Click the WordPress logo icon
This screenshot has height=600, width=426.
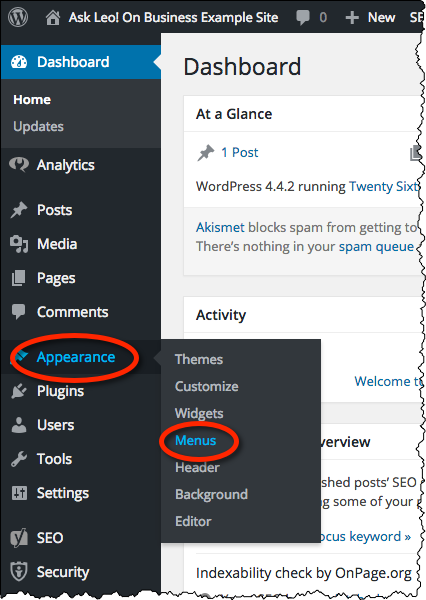pyautogui.click(x=18, y=17)
